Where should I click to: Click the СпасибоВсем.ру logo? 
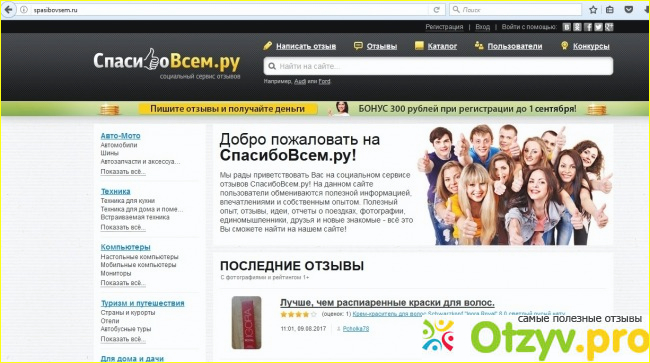(x=167, y=61)
